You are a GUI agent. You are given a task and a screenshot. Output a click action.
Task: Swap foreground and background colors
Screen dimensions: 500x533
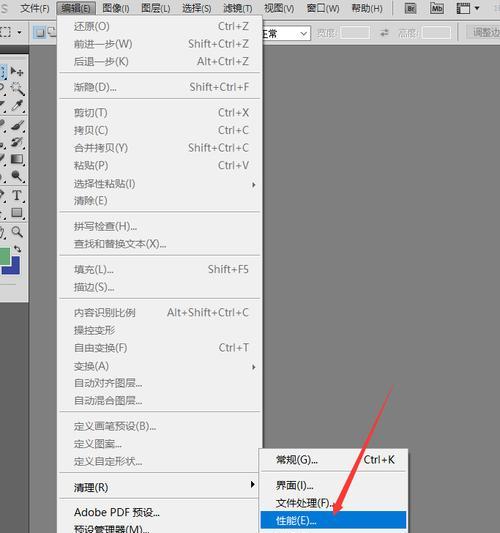[x=18, y=249]
